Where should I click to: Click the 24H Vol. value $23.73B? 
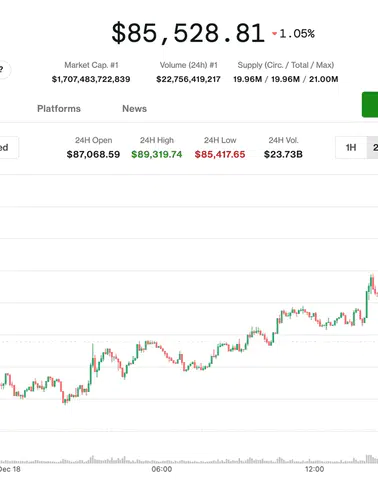point(283,154)
